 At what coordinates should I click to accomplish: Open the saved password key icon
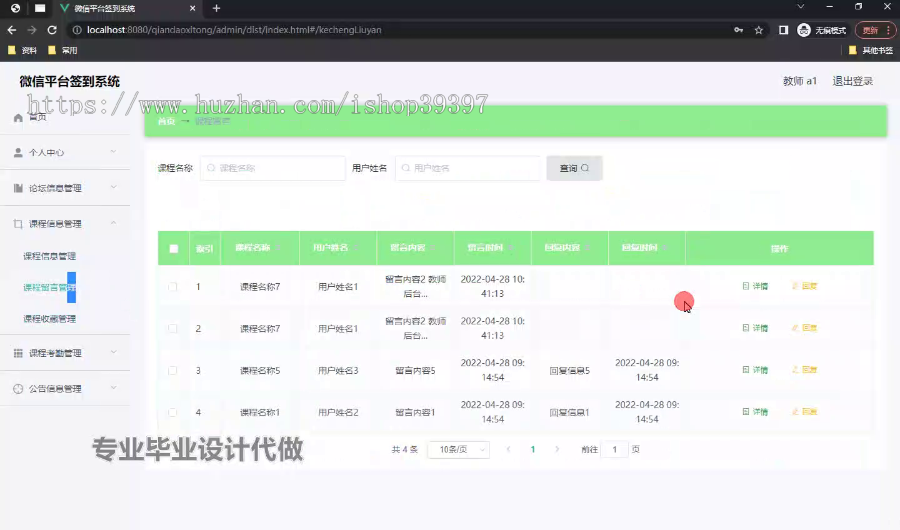(739, 30)
